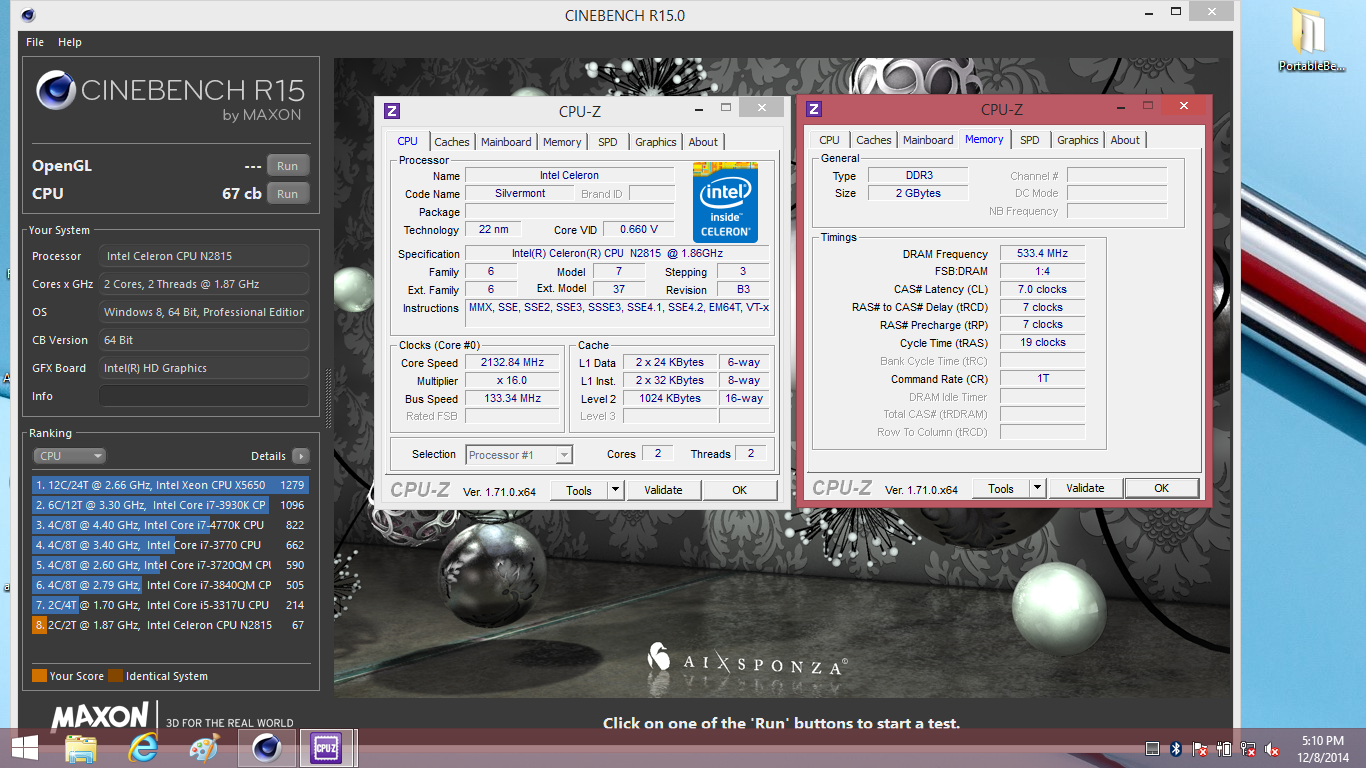The height and width of the screenshot is (768, 1366).
Task: Select ranking row Intel Core i7-3840QM
Action: click(170, 585)
